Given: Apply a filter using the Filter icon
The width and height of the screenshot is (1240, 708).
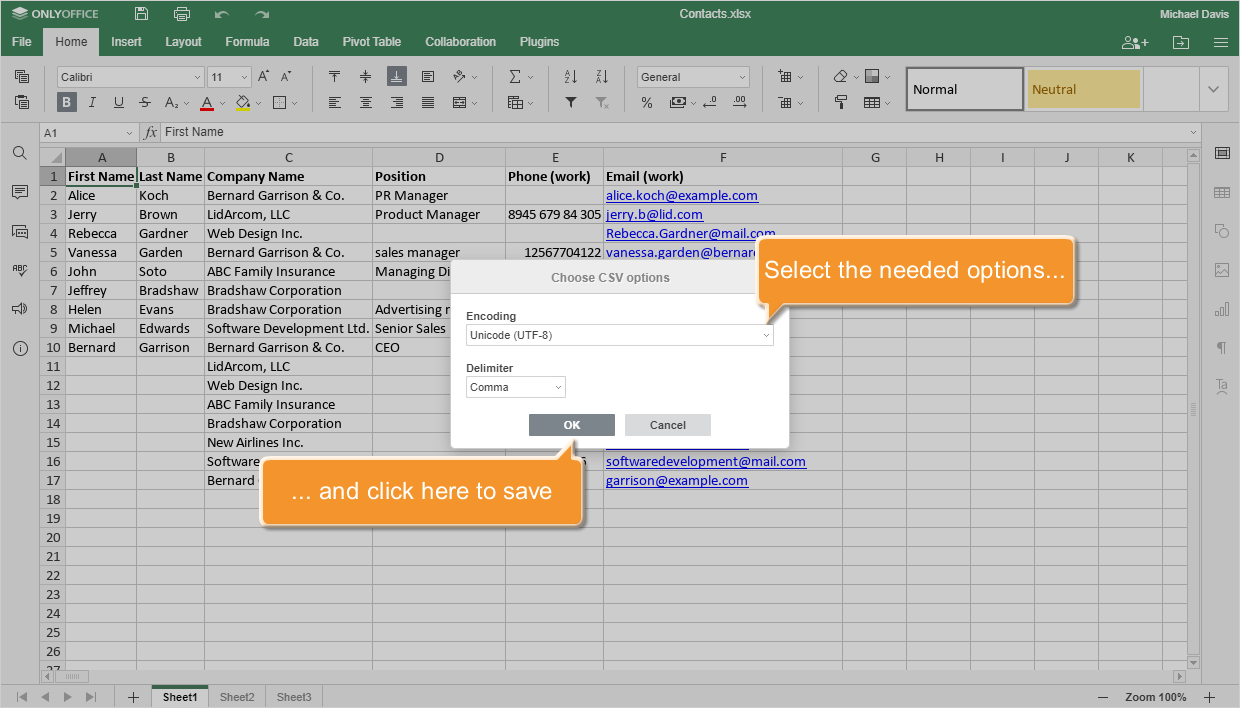Looking at the screenshot, I should tap(570, 104).
